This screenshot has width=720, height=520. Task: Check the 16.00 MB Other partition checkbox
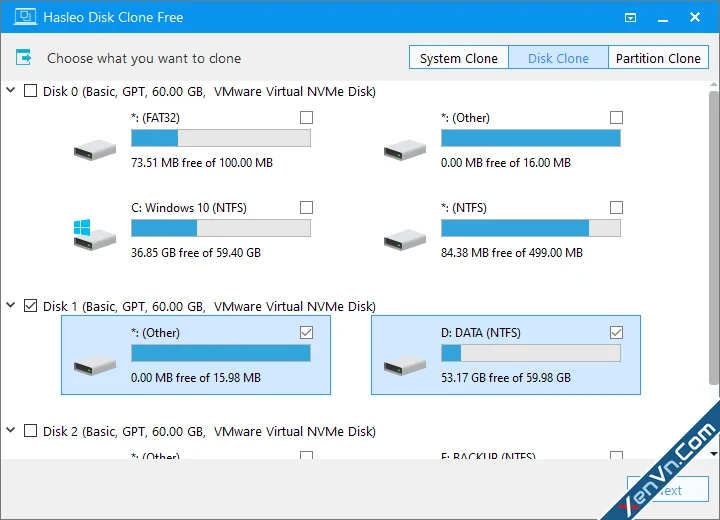pos(616,118)
